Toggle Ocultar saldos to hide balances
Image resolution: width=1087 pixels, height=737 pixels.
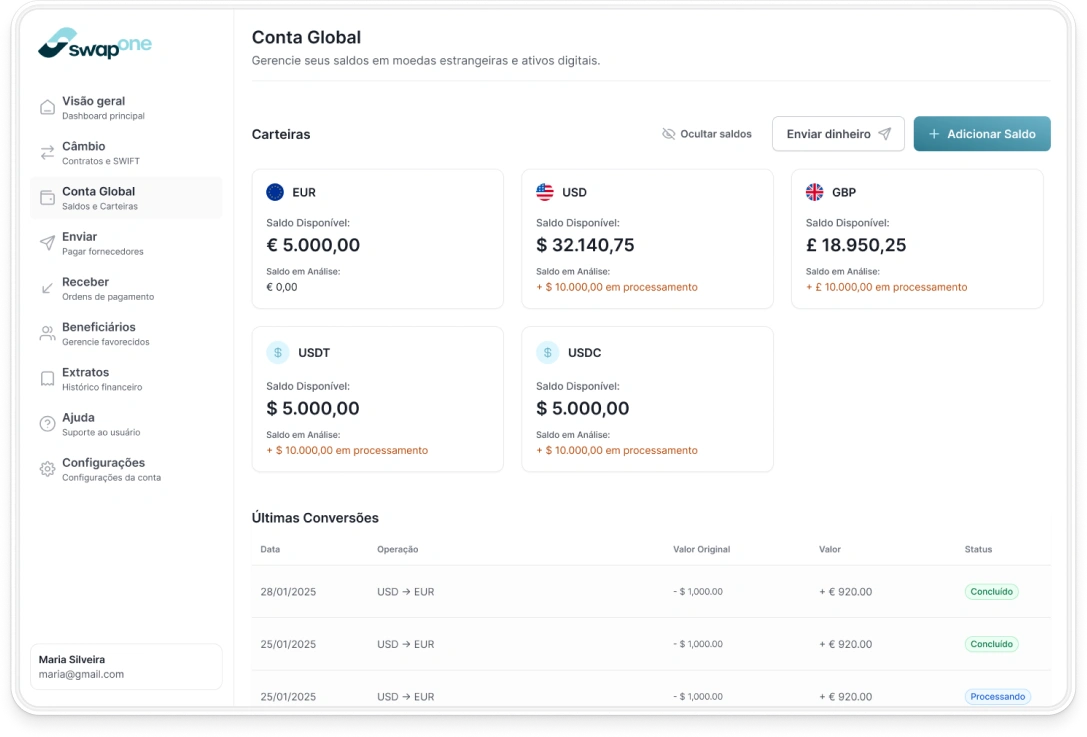click(x=706, y=134)
